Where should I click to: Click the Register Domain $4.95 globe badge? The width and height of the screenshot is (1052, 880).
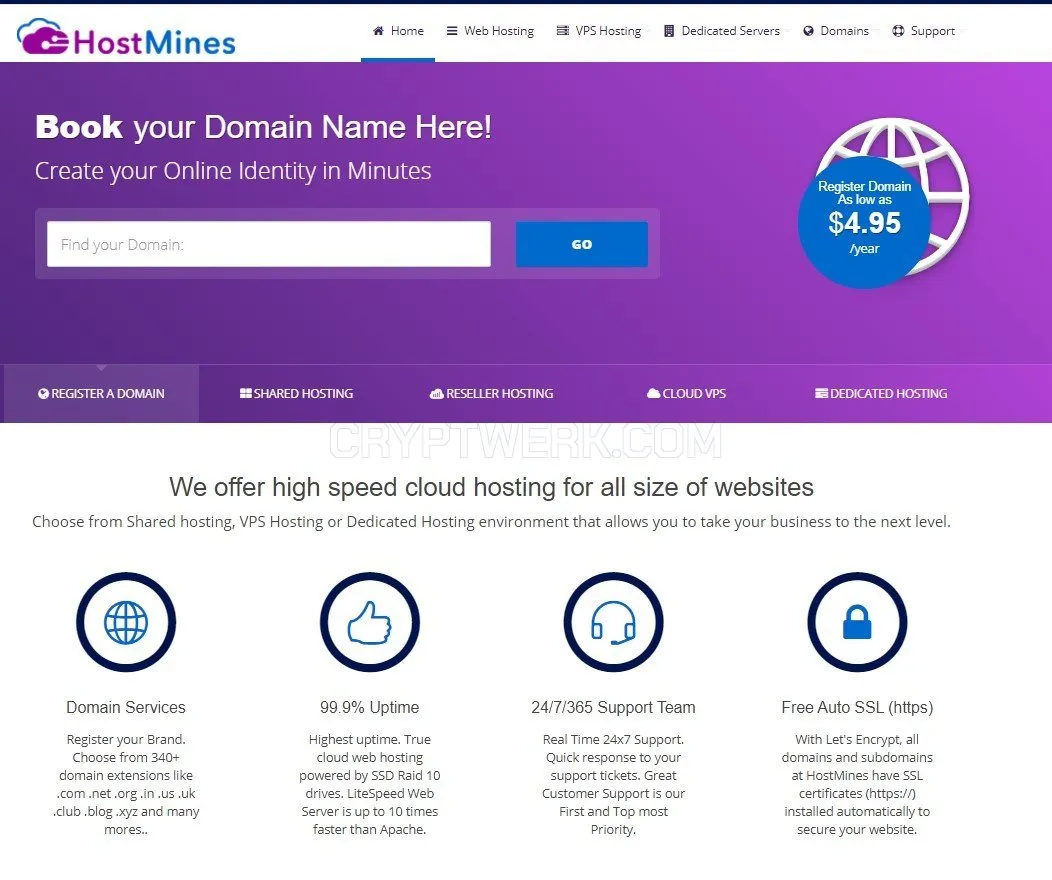[x=883, y=203]
